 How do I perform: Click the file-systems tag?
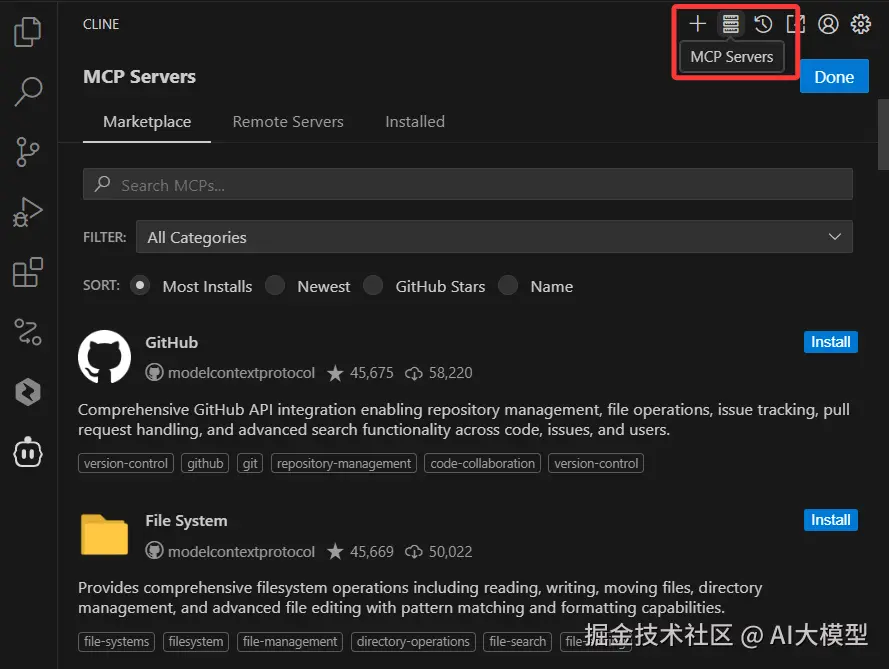[x=116, y=642]
